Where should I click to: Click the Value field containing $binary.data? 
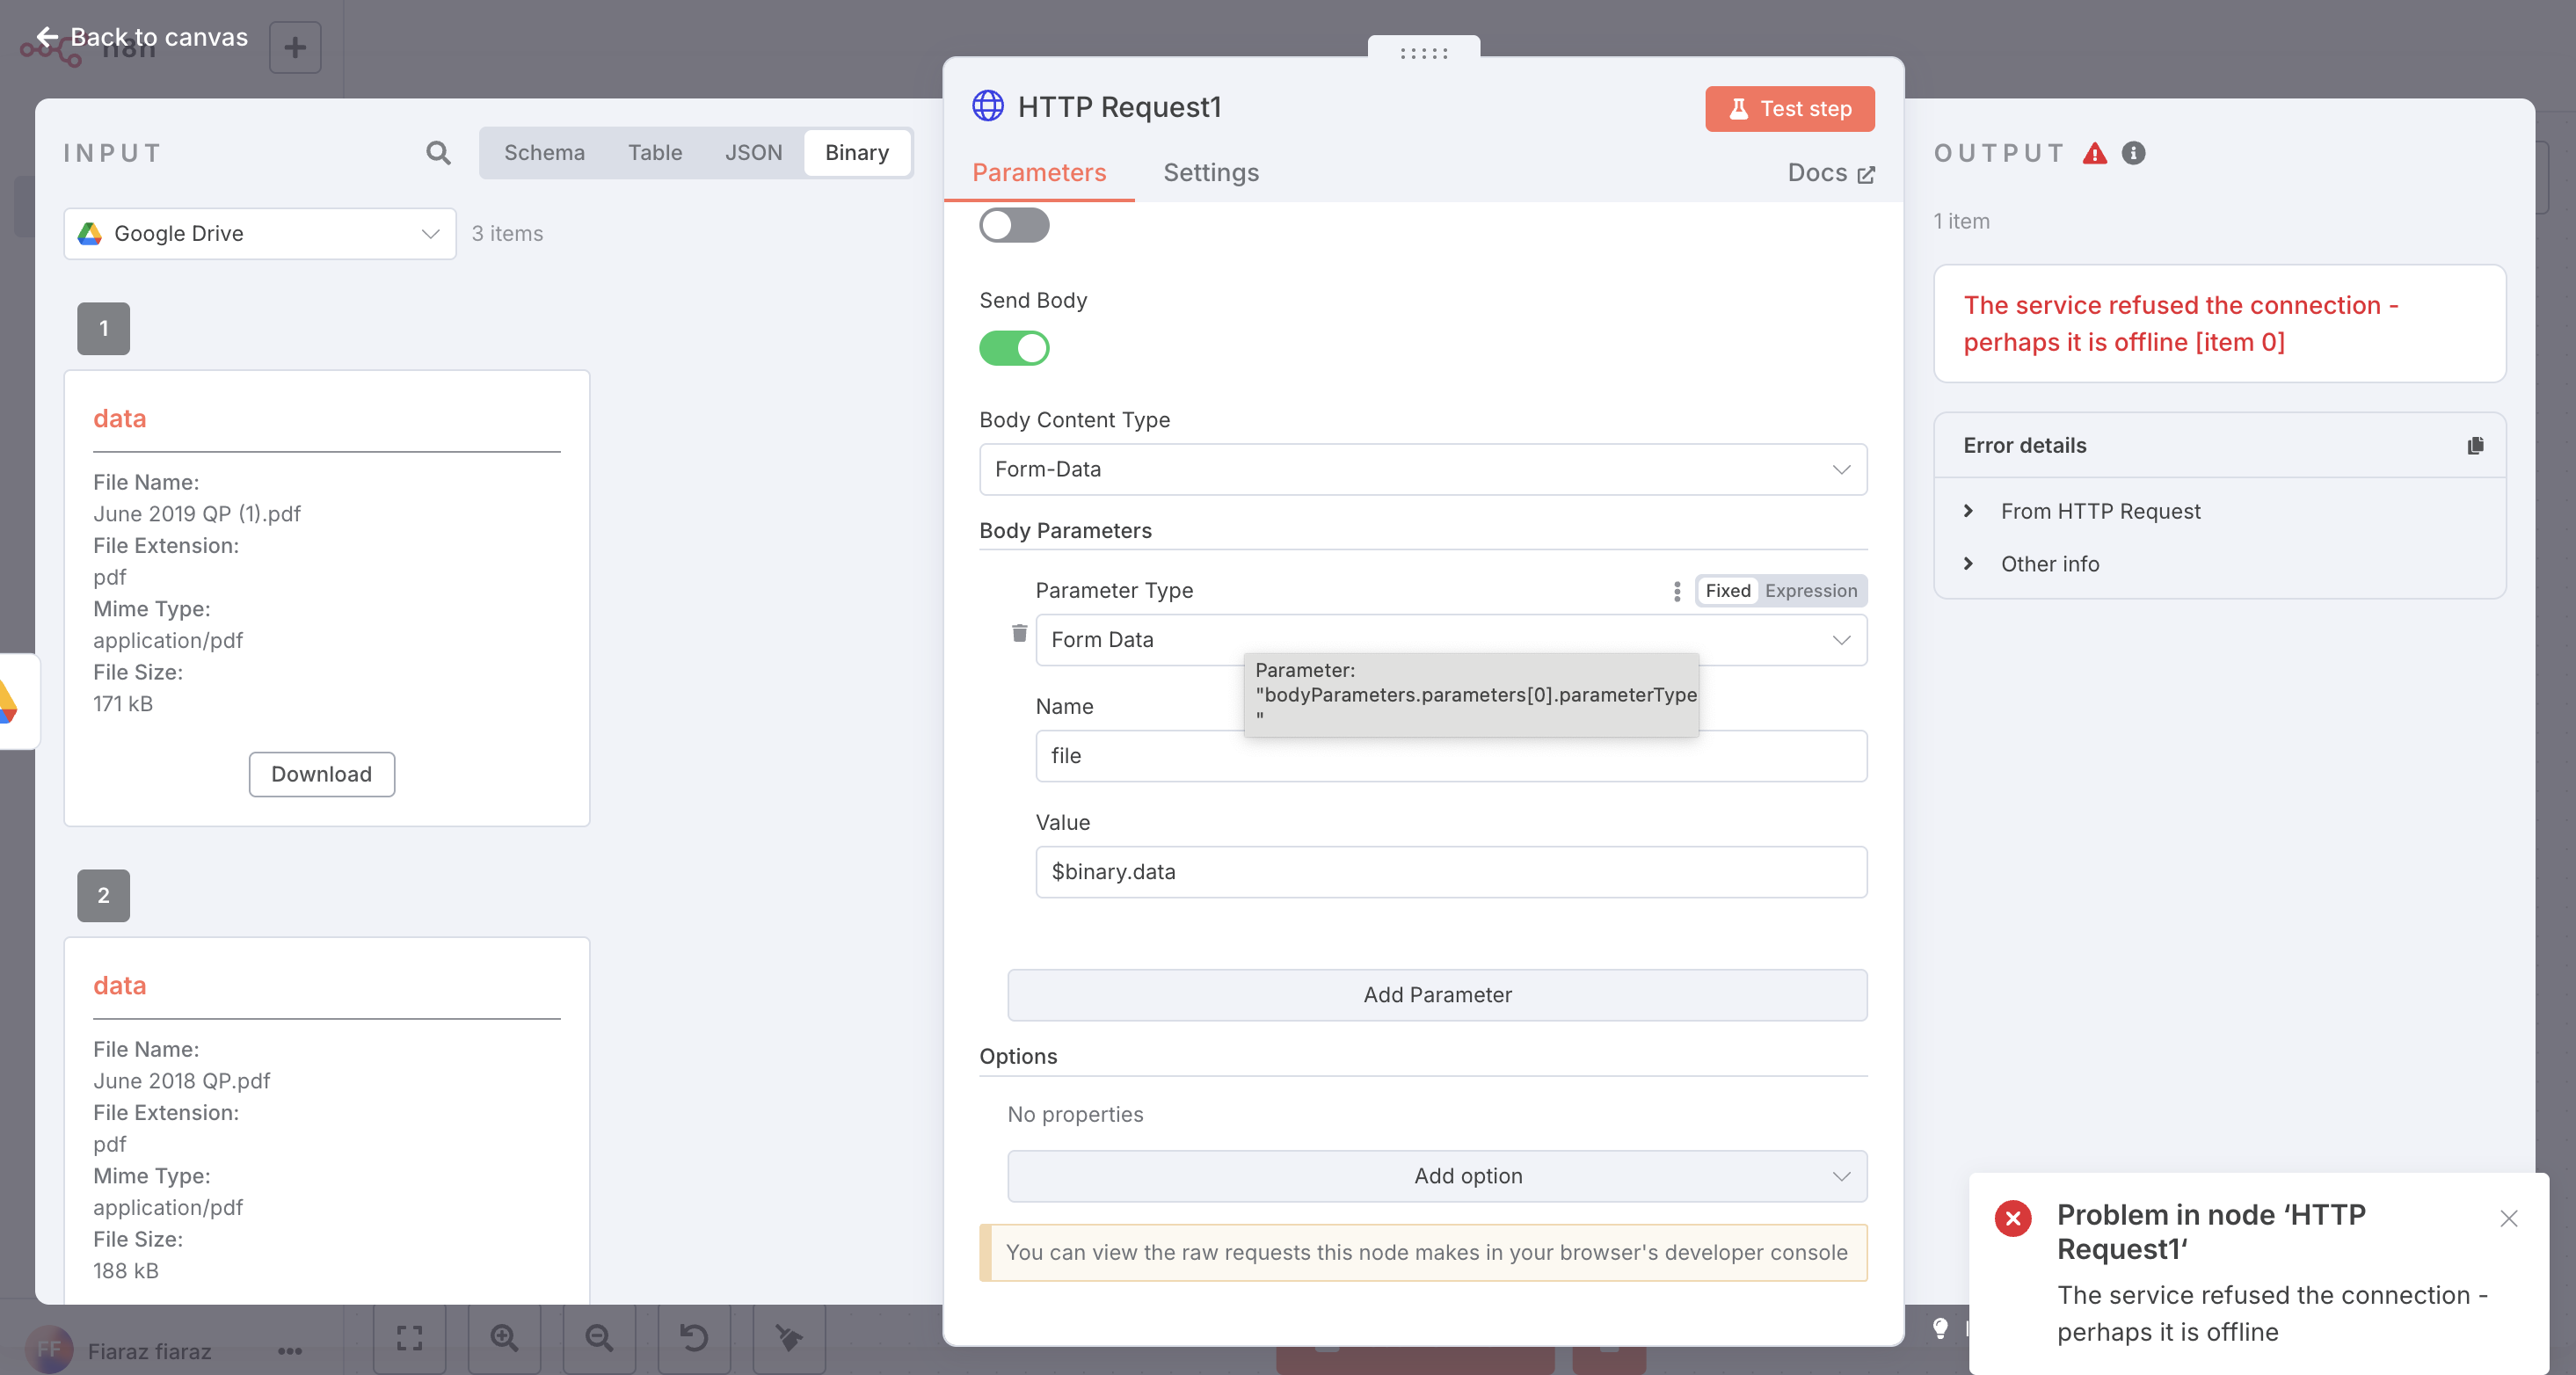[x=1450, y=871]
